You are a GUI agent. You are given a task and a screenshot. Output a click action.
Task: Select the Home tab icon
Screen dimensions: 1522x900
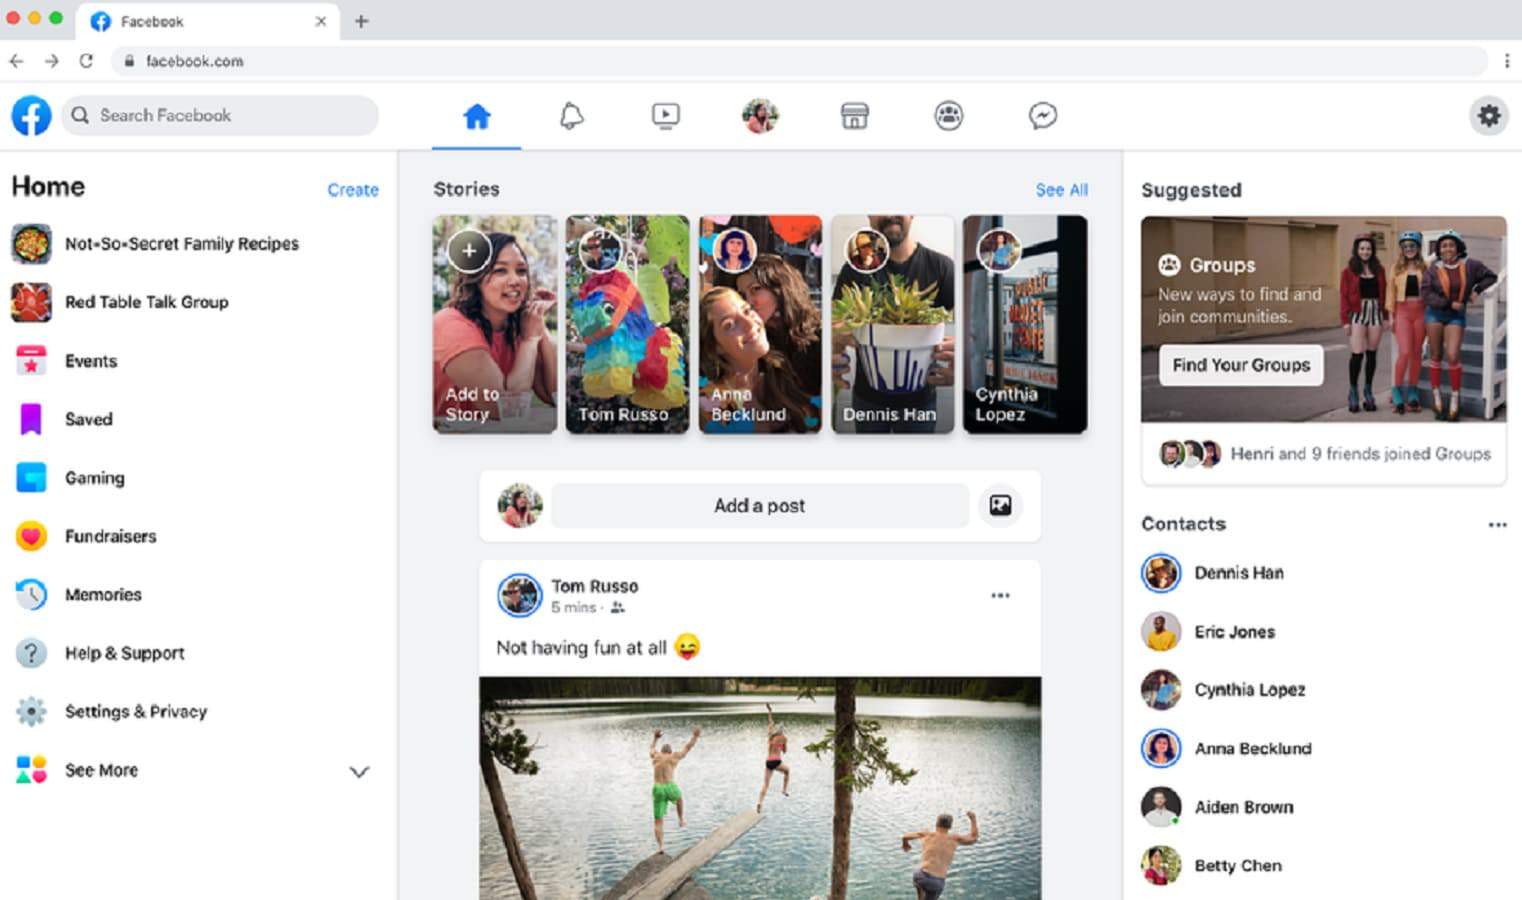(477, 116)
